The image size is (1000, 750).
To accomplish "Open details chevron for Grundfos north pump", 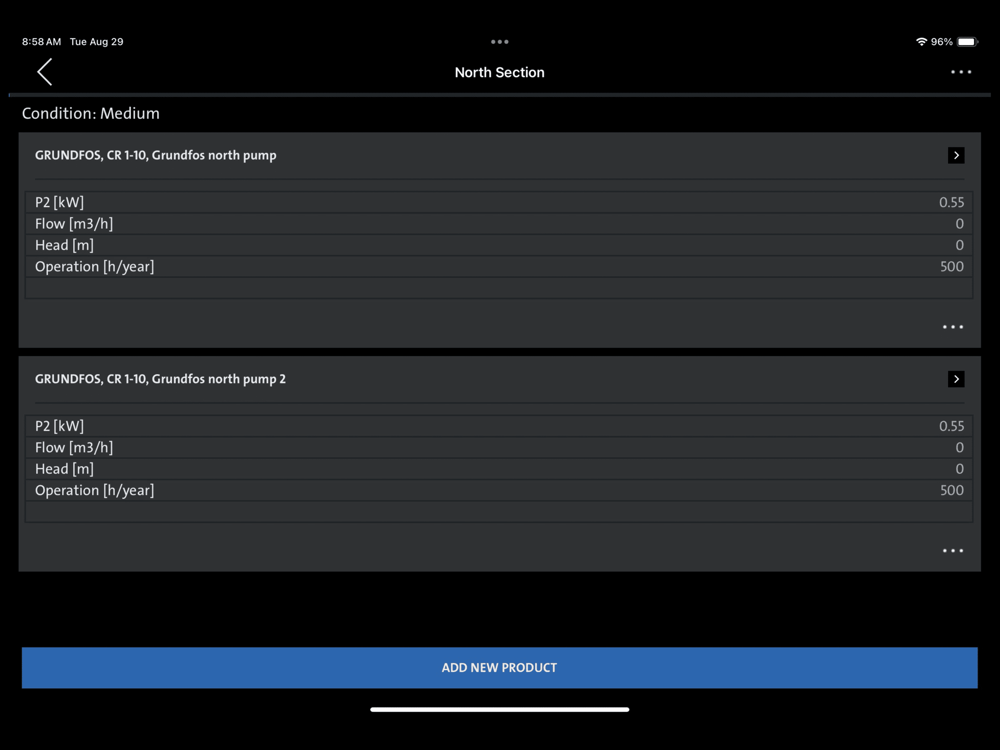I will pyautogui.click(x=955, y=155).
